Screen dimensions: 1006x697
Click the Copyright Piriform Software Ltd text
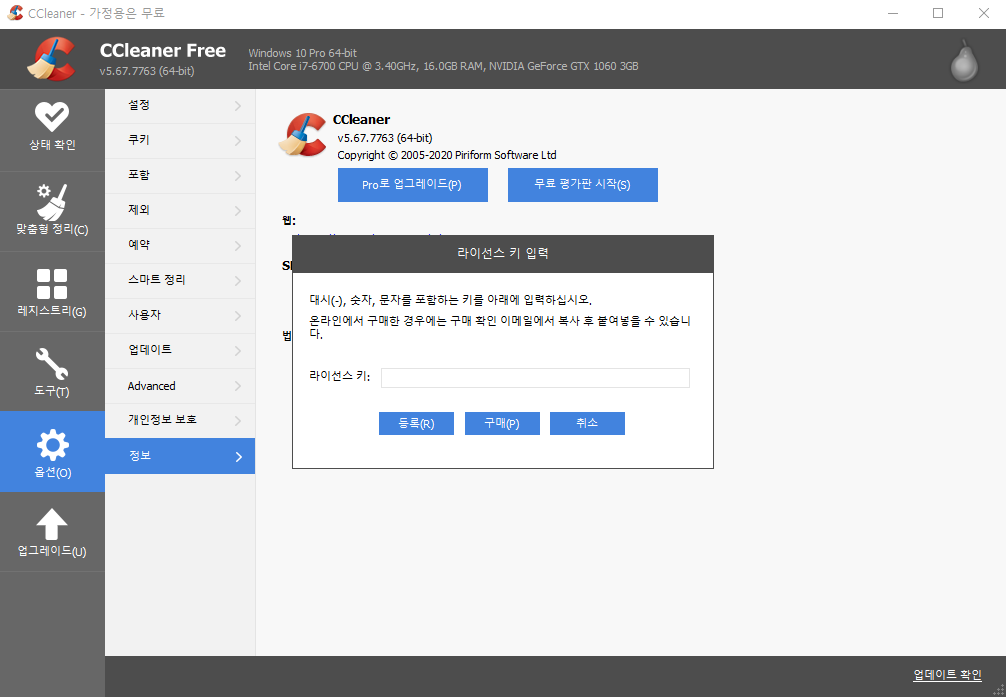(x=447, y=155)
